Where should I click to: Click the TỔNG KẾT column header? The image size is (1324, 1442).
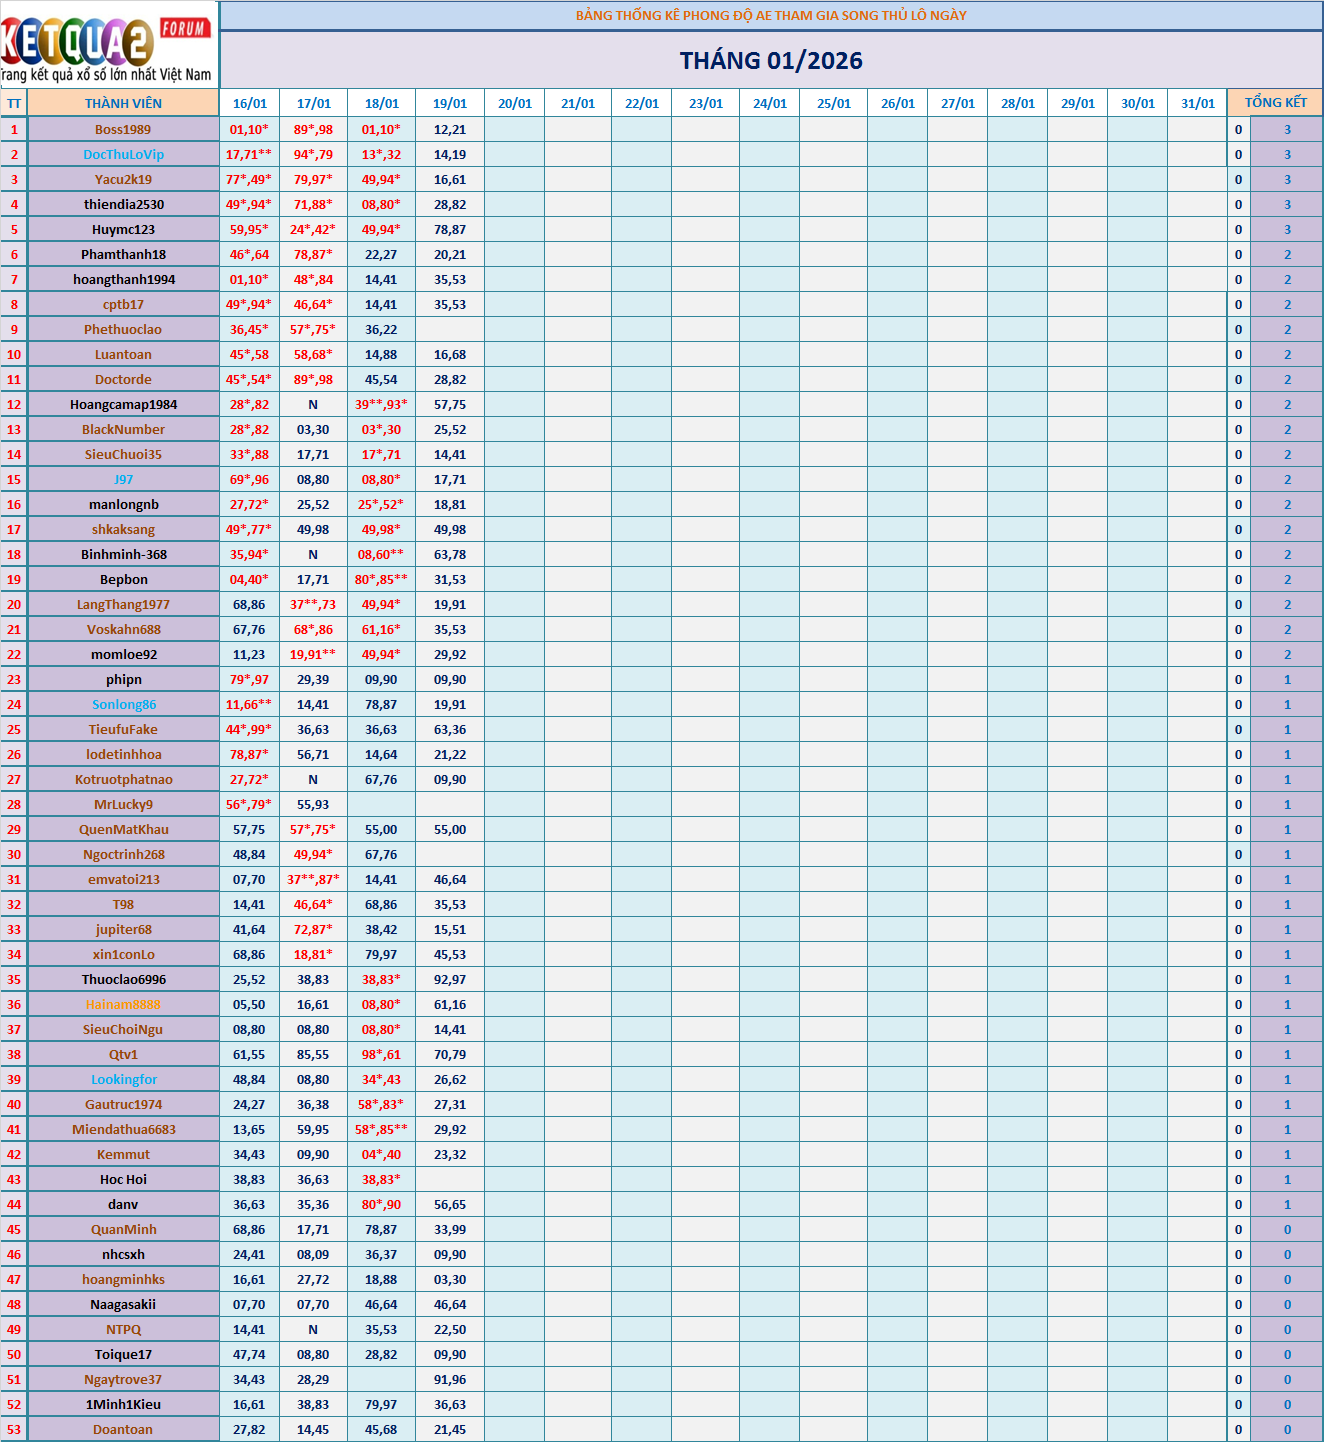click(x=1275, y=103)
